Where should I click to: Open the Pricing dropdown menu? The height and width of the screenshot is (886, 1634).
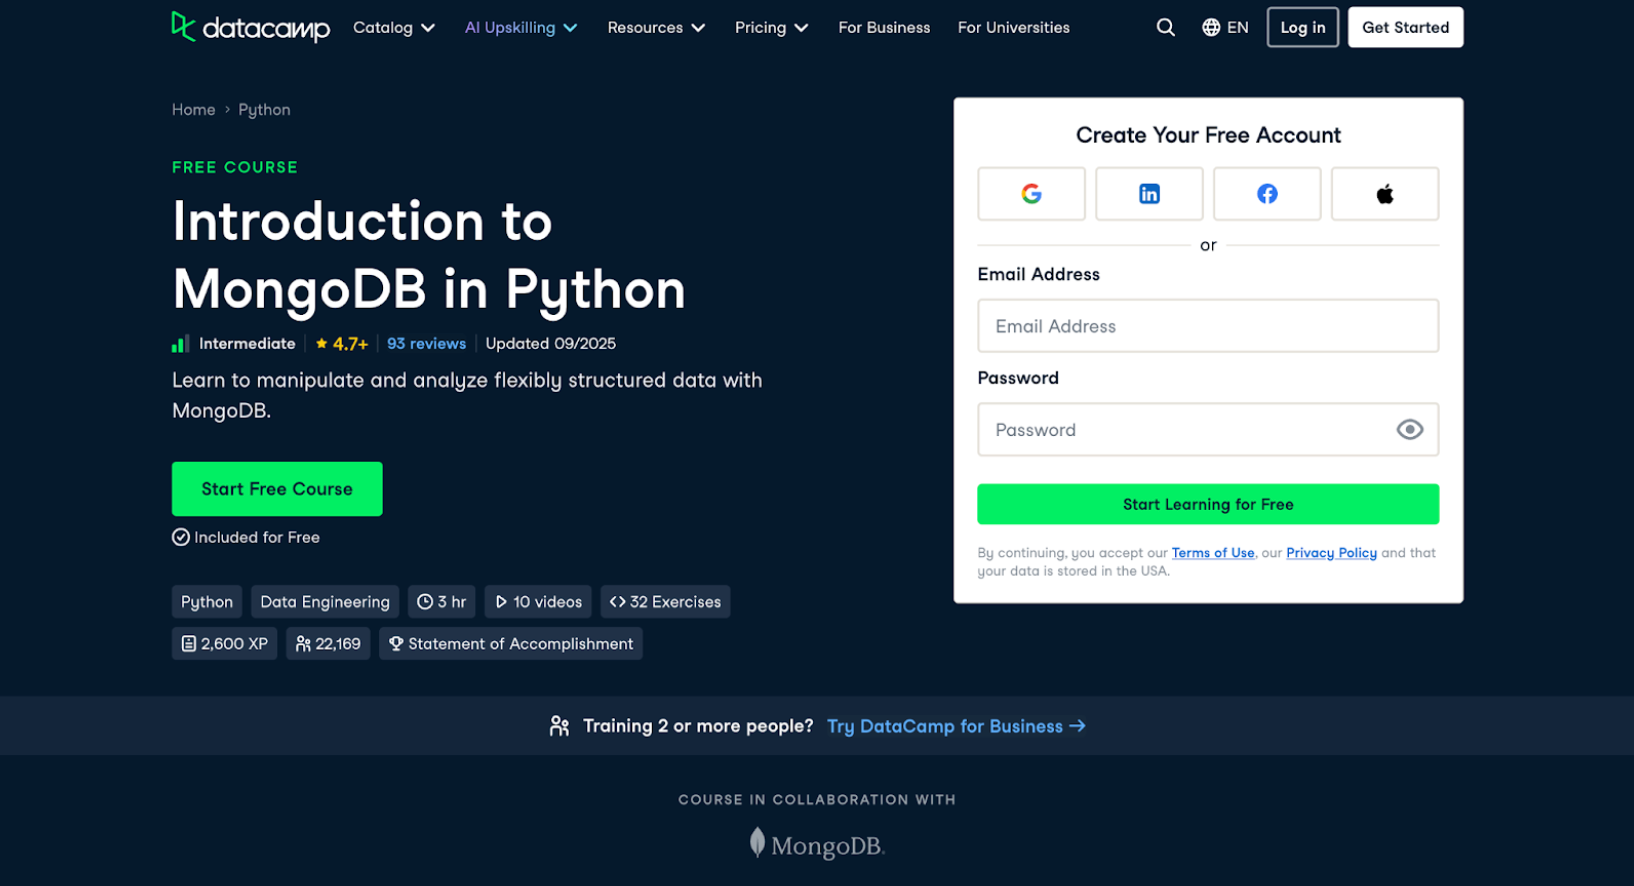[x=771, y=27]
